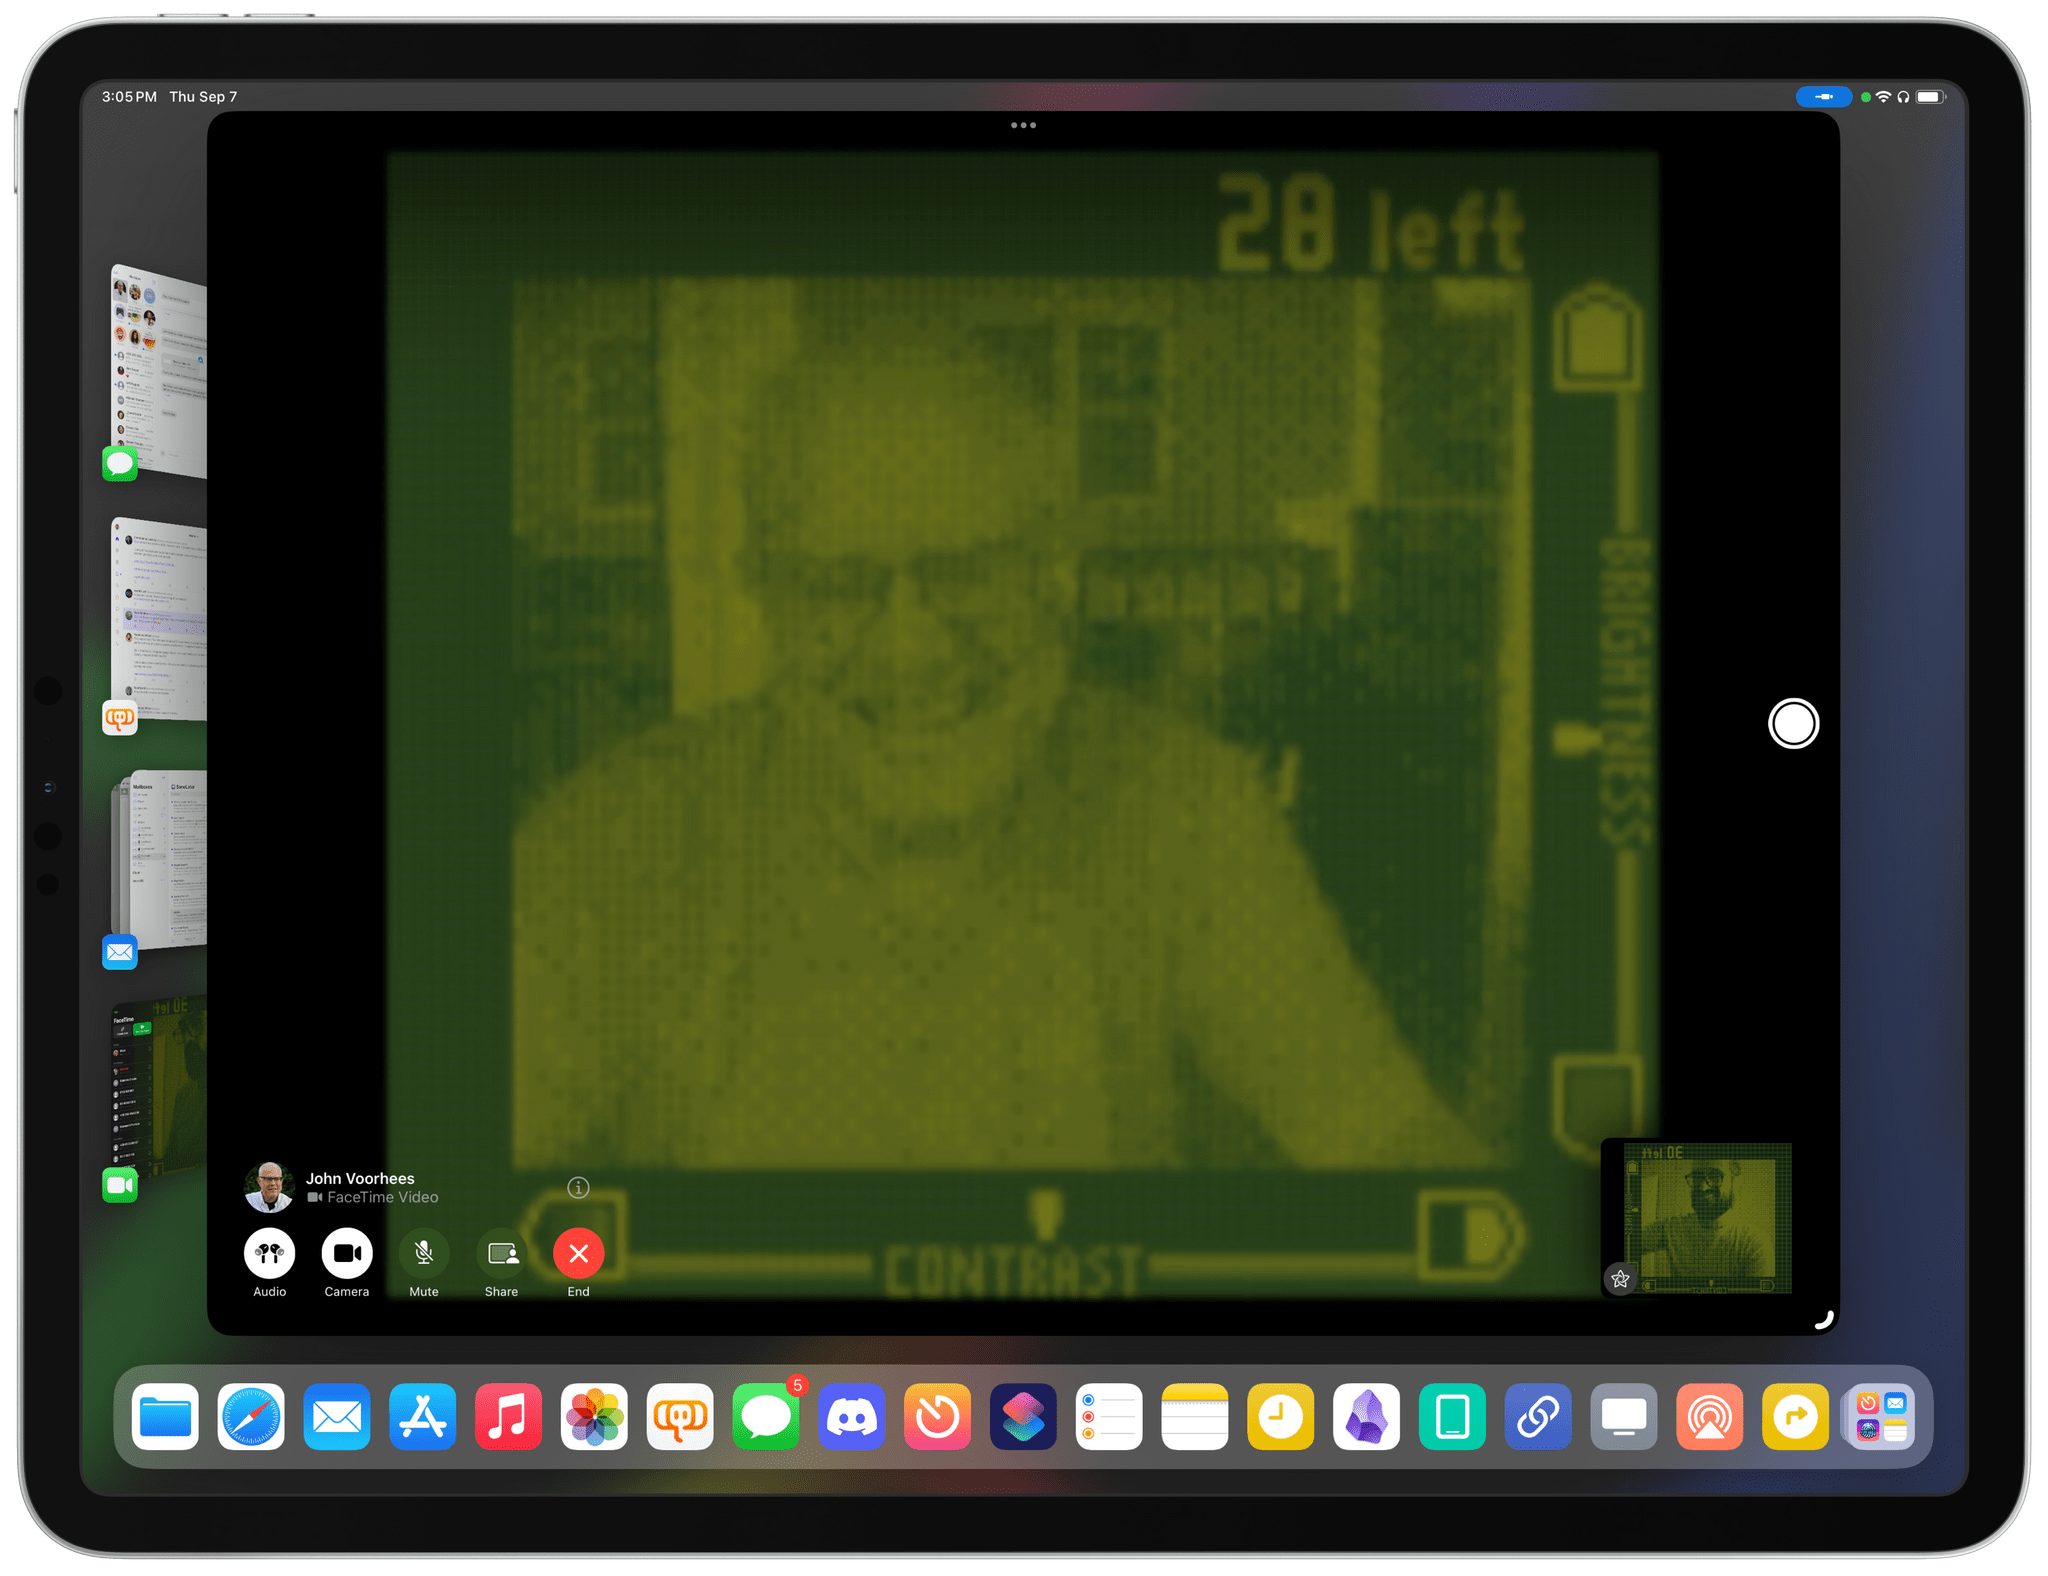
Task: Open Photos from the dock
Action: pyautogui.click(x=594, y=1416)
